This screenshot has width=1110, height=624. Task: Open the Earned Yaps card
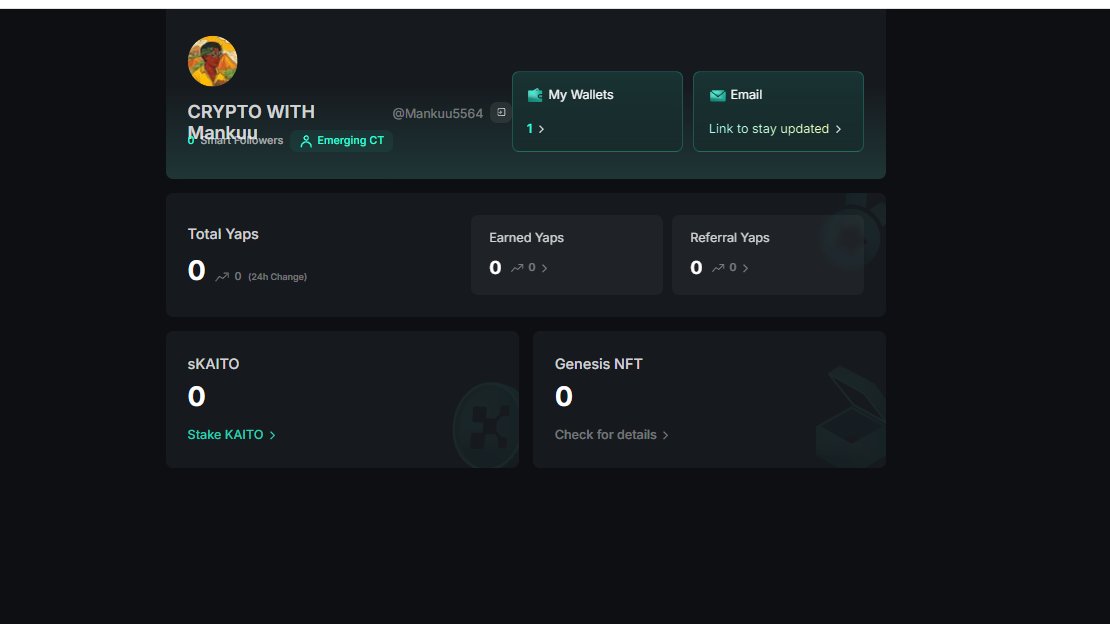[x=567, y=255]
